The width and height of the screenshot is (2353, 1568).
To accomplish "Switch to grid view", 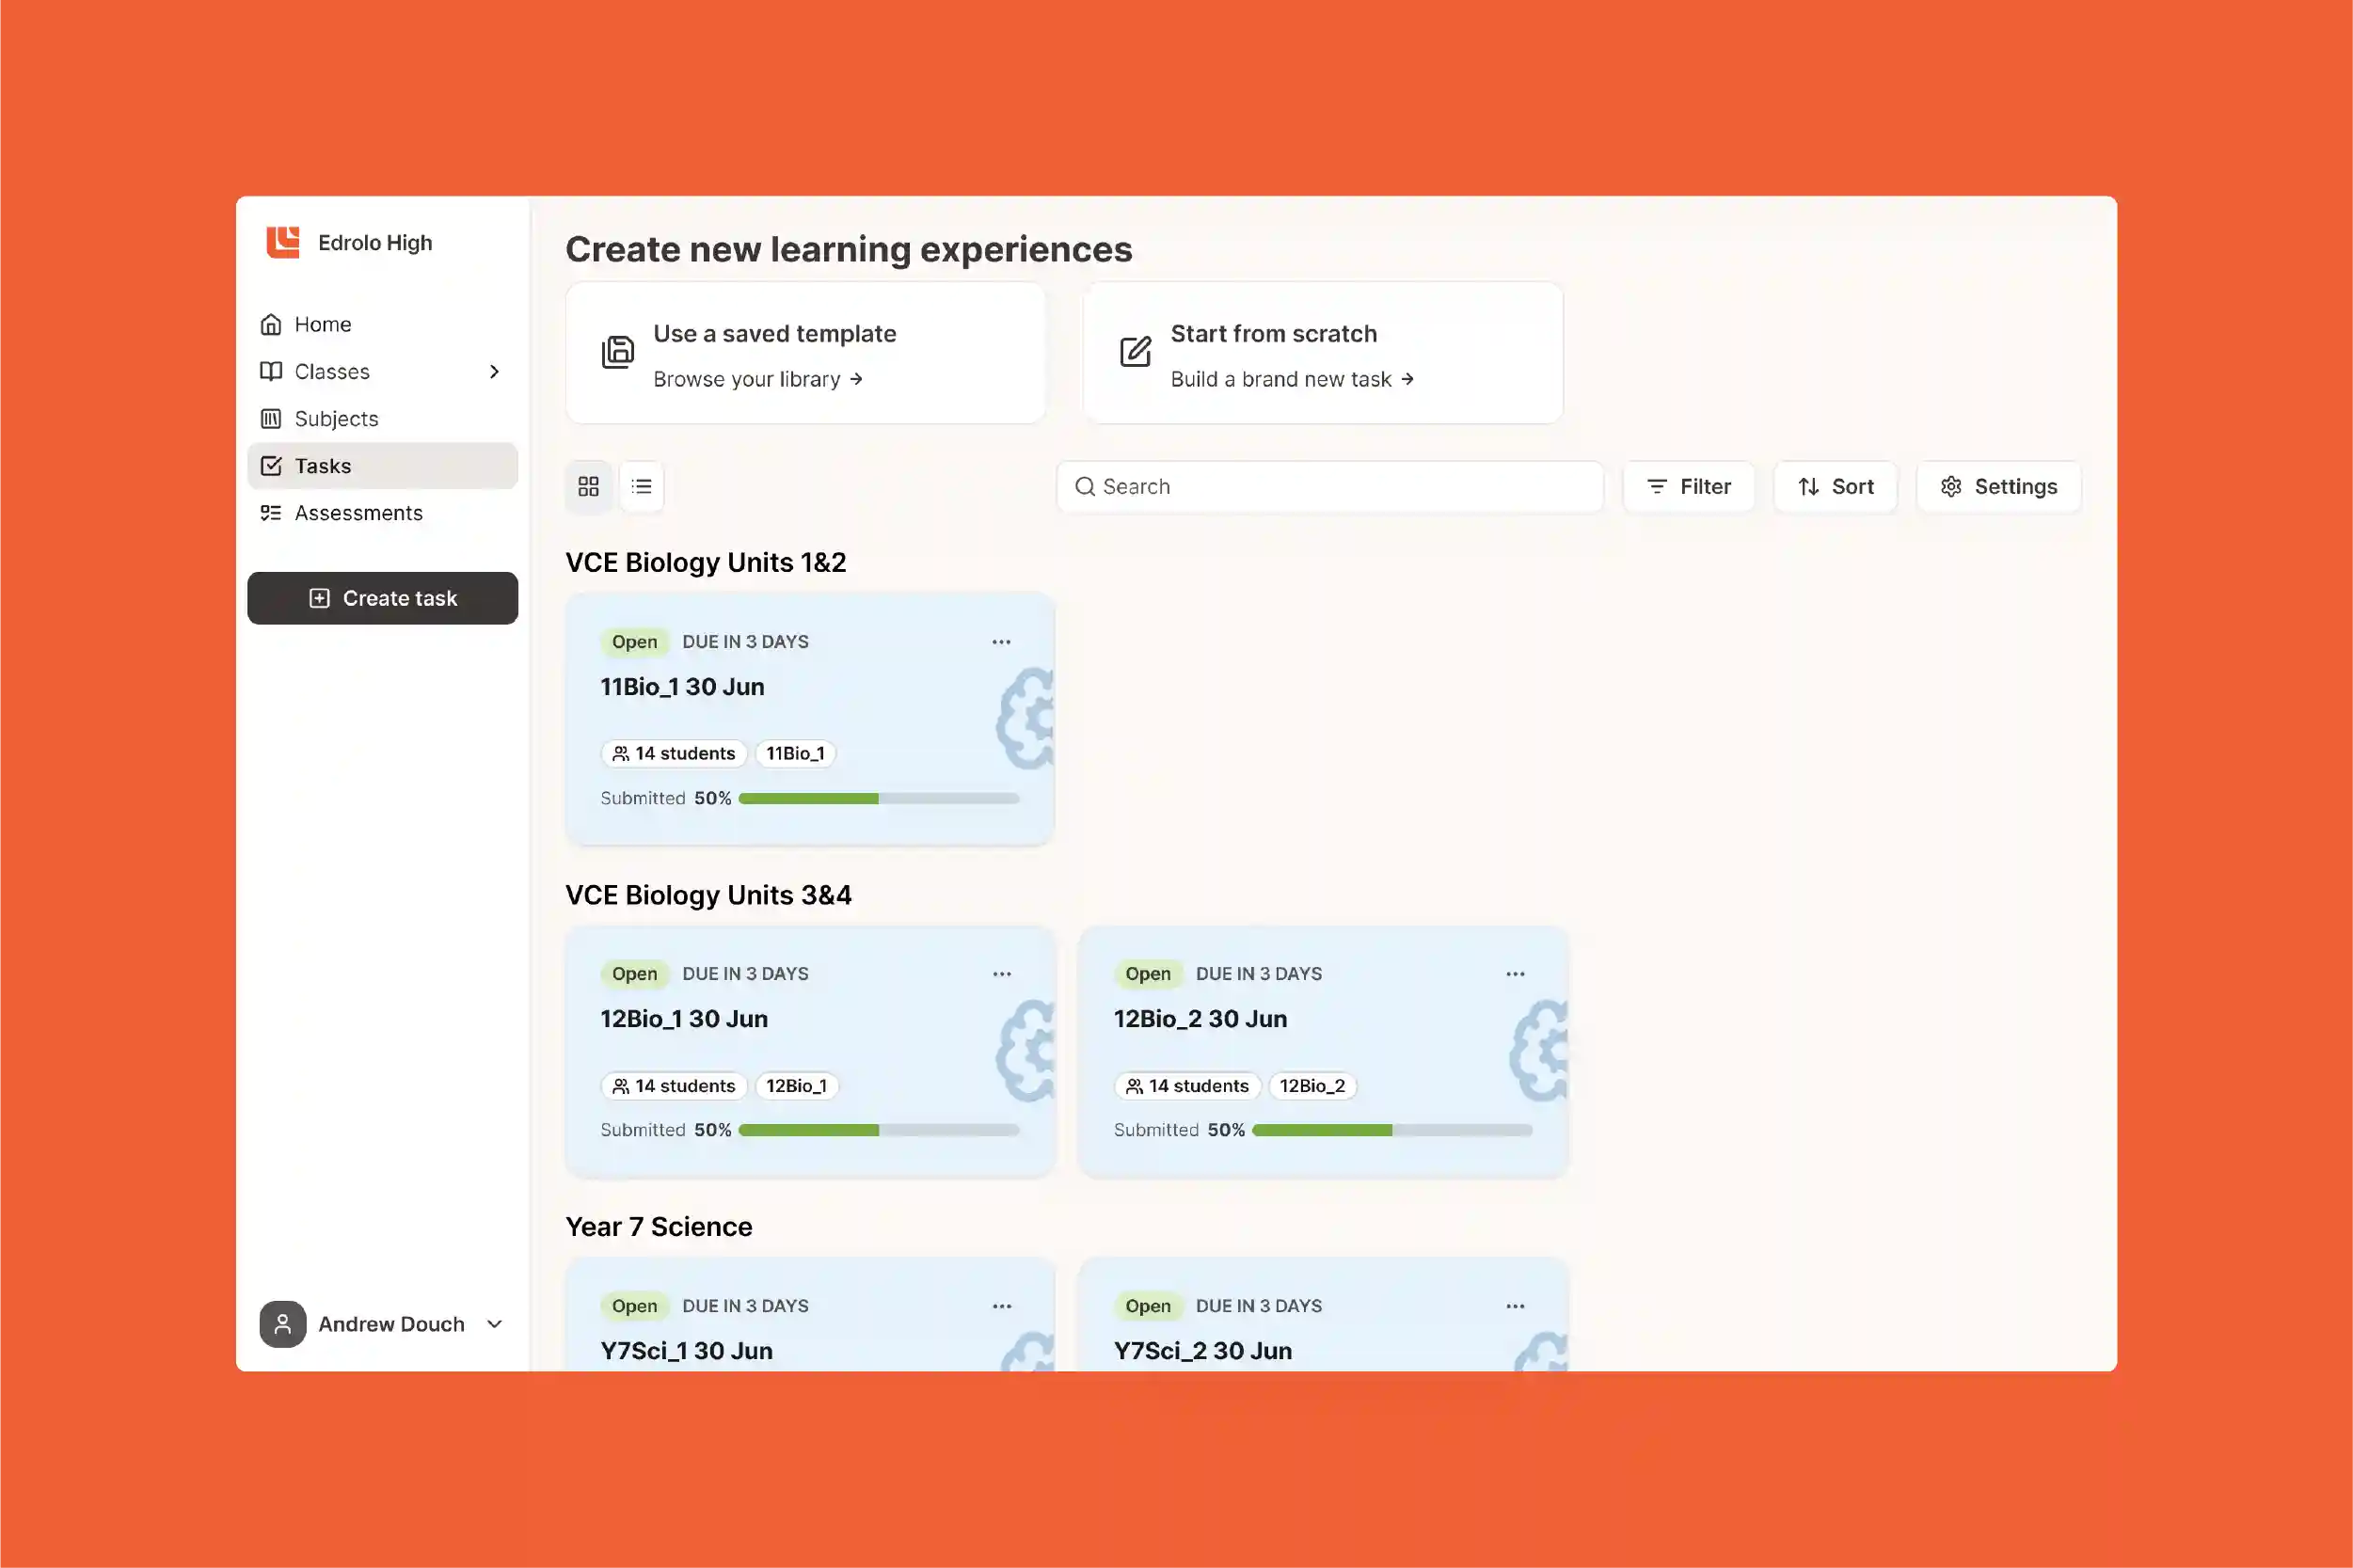I will (x=588, y=486).
